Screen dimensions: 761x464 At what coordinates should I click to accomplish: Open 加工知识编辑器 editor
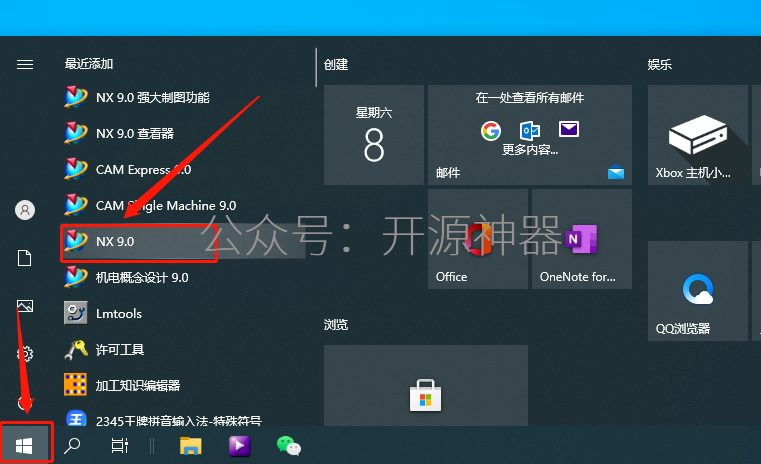coord(184,385)
